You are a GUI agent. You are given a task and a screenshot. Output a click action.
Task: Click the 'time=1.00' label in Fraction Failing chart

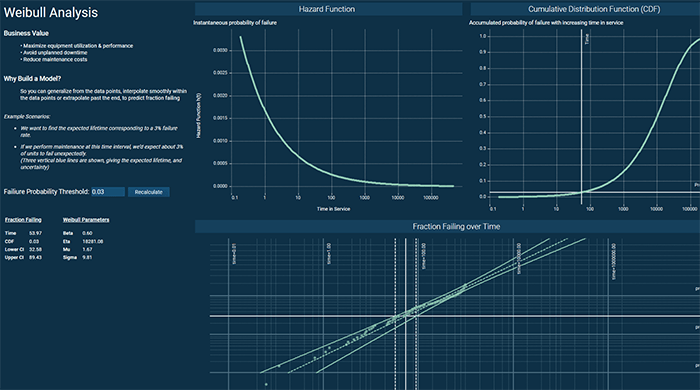point(329,253)
